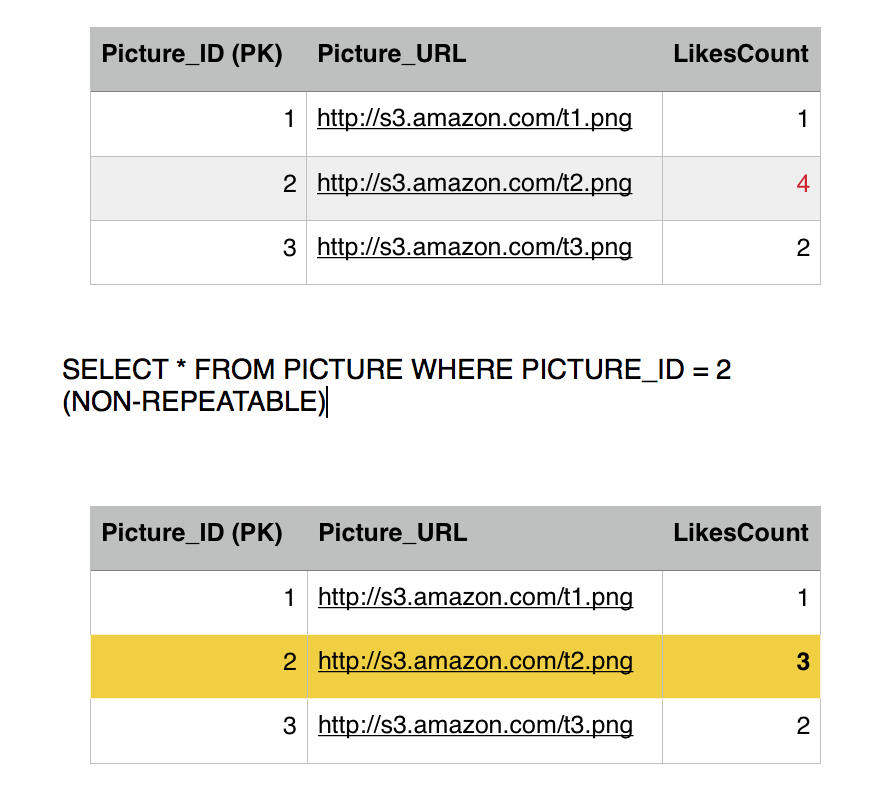Screen dimensions: 874x792
Task: Click the bottom table's LikesCount header
Action: (x=741, y=533)
